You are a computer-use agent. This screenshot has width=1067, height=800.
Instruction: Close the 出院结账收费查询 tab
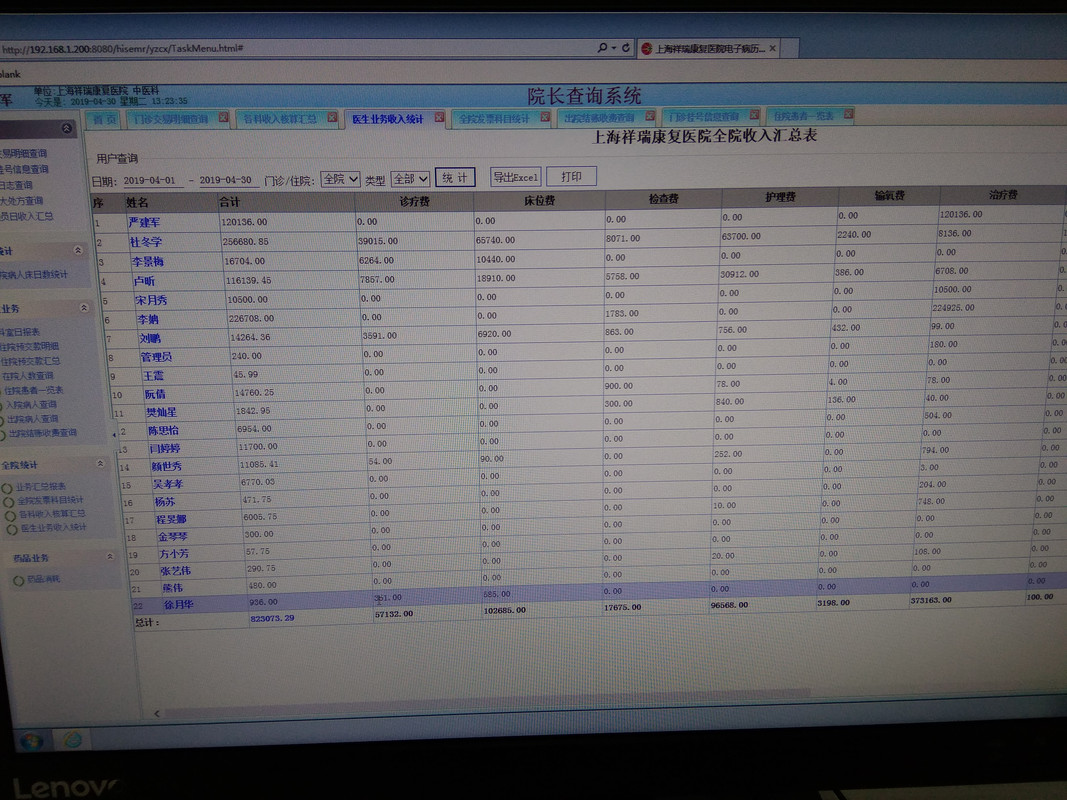(x=650, y=116)
